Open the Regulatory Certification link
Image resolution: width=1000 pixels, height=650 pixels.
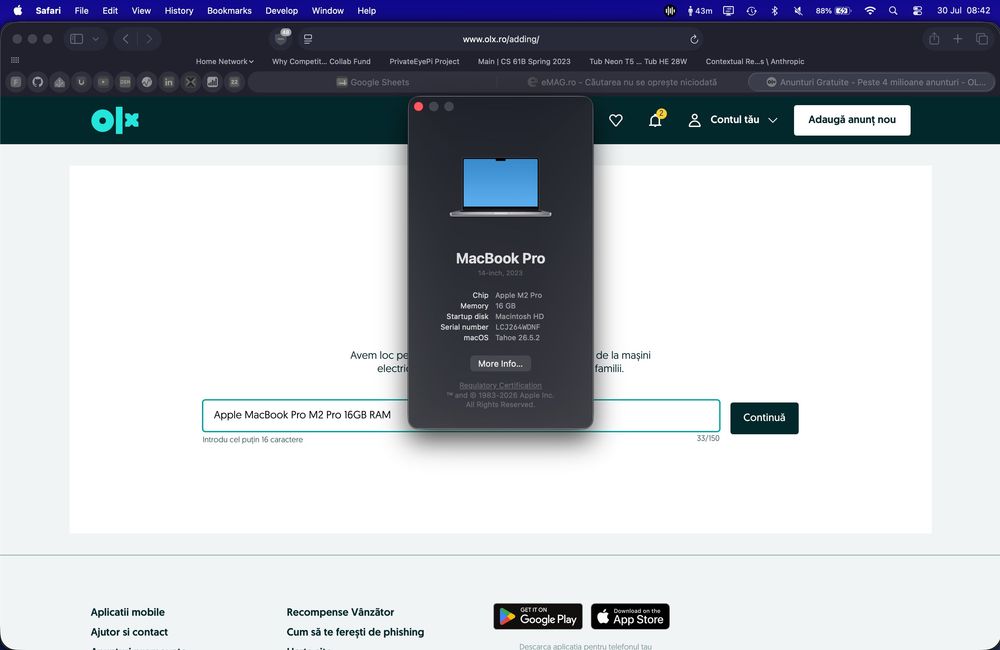point(500,385)
